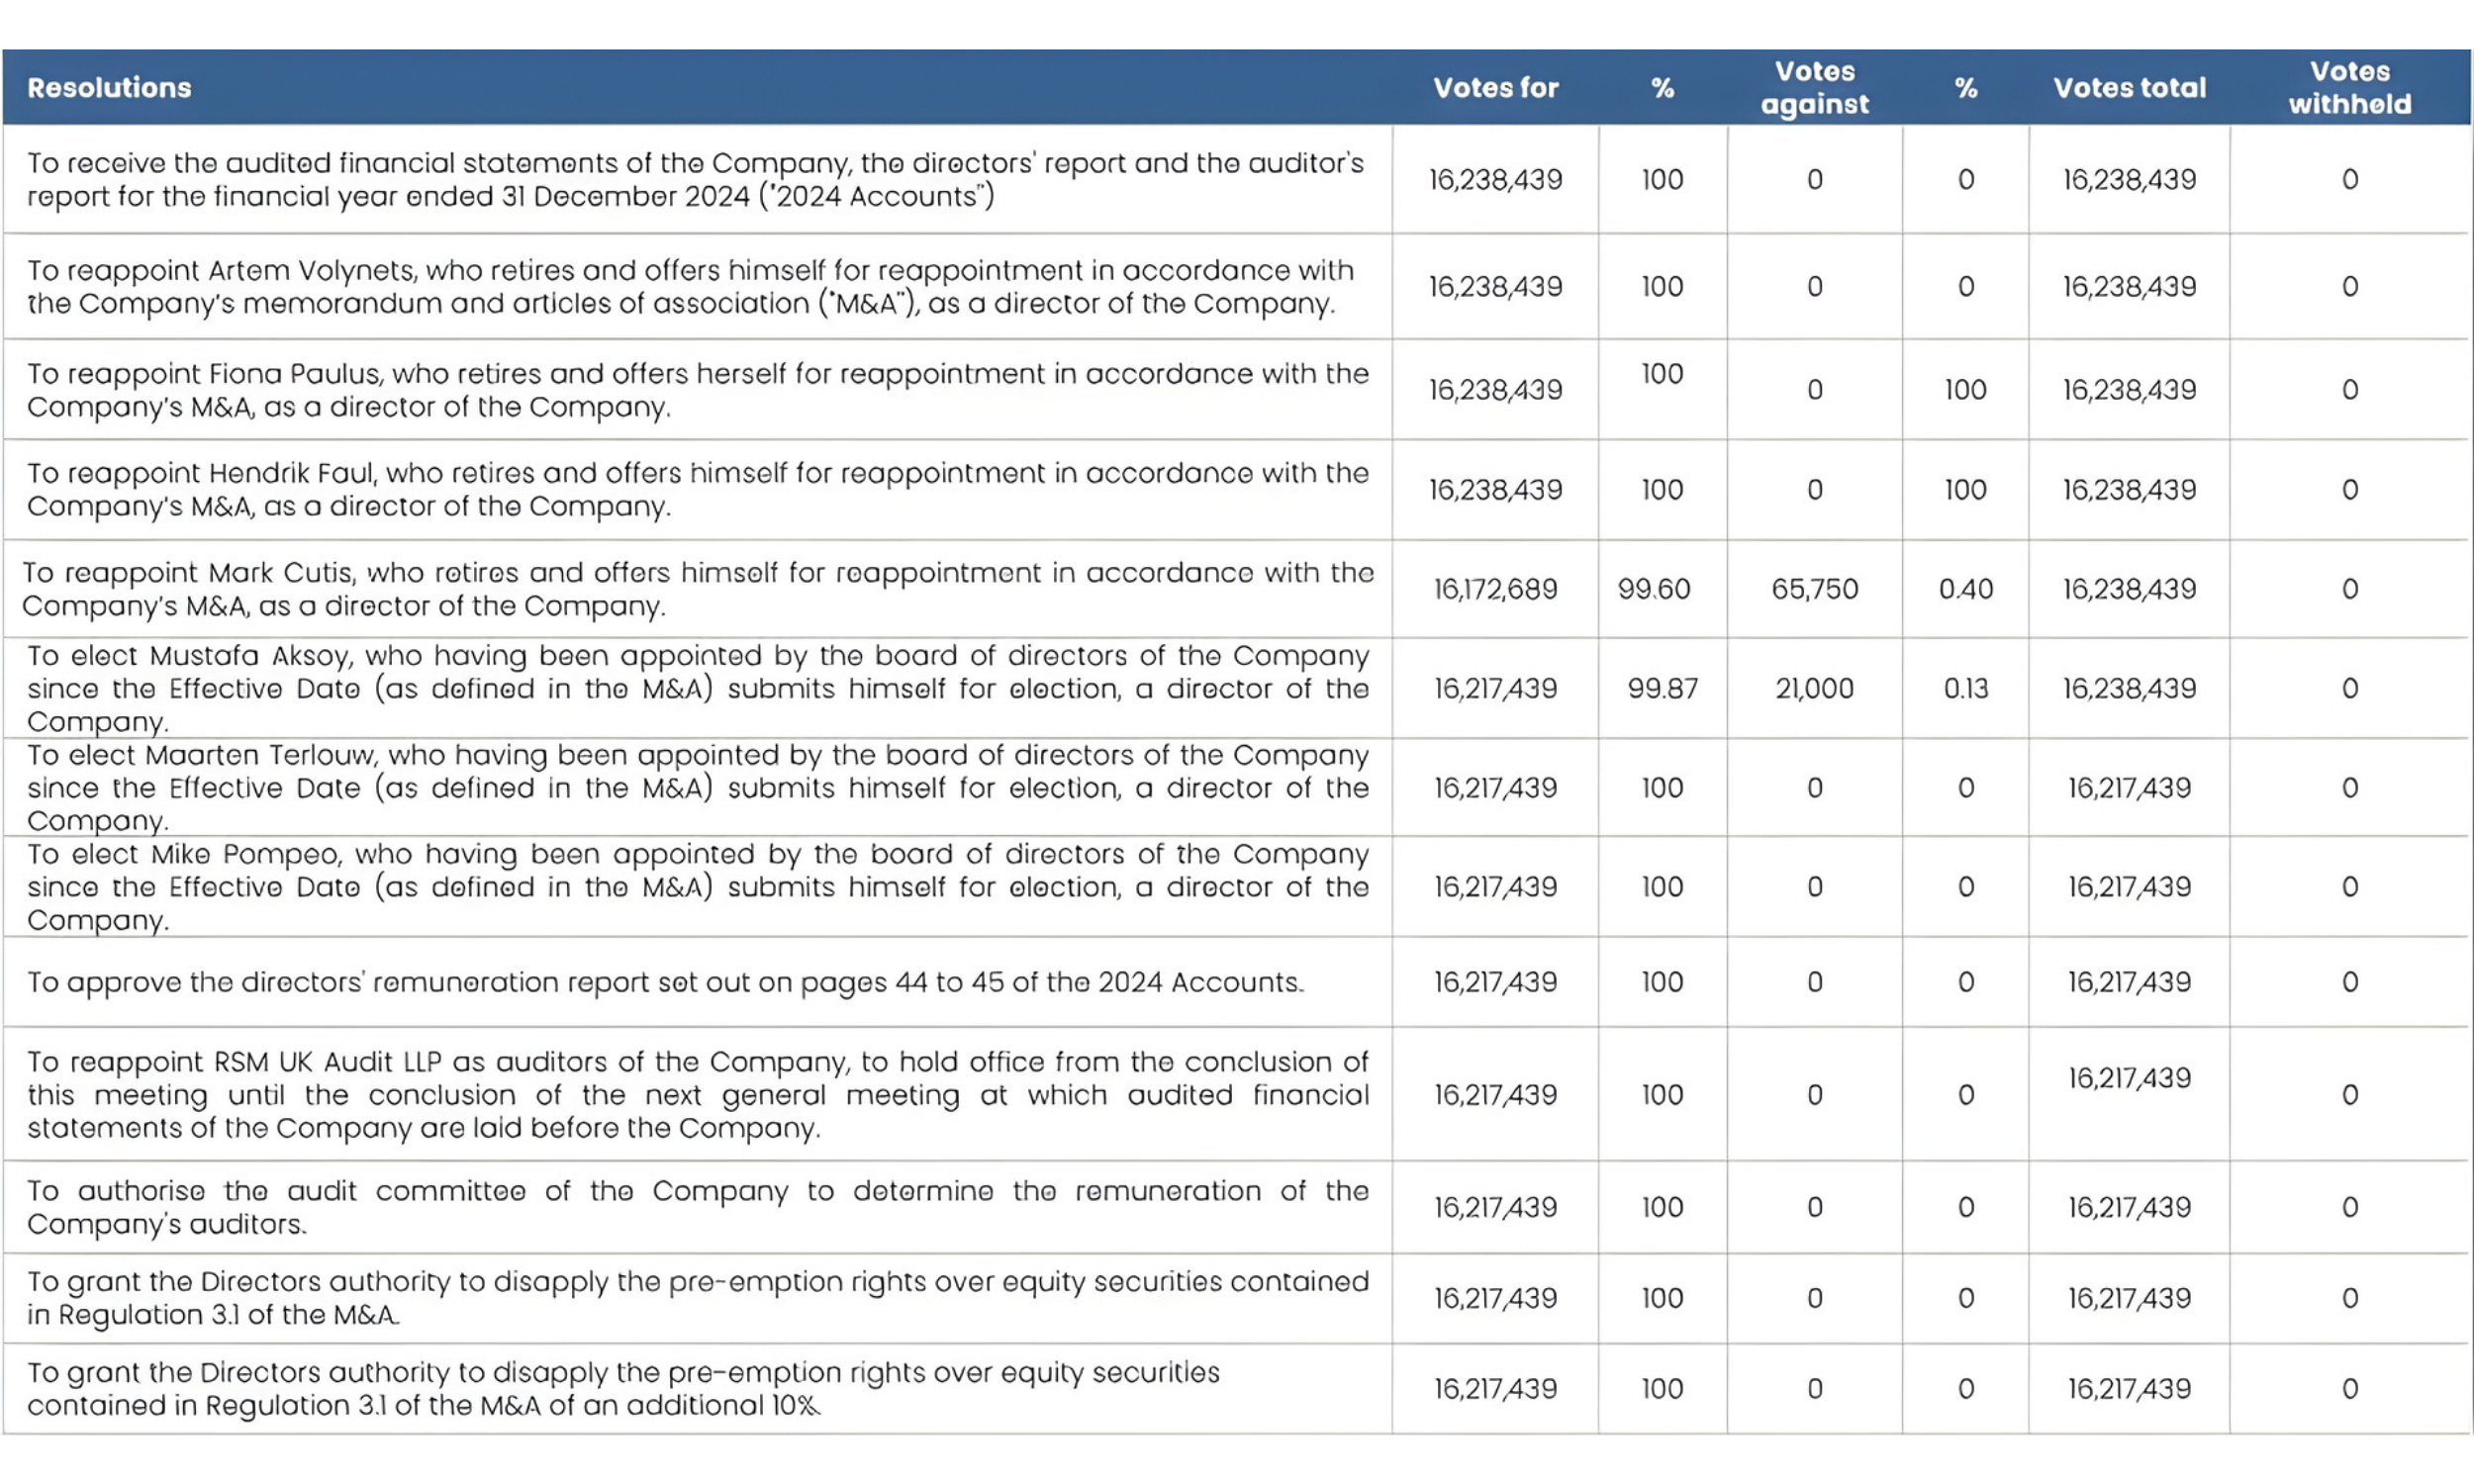
Task: Click the Artem Volynets reappointment resolution
Action: (x=690, y=287)
